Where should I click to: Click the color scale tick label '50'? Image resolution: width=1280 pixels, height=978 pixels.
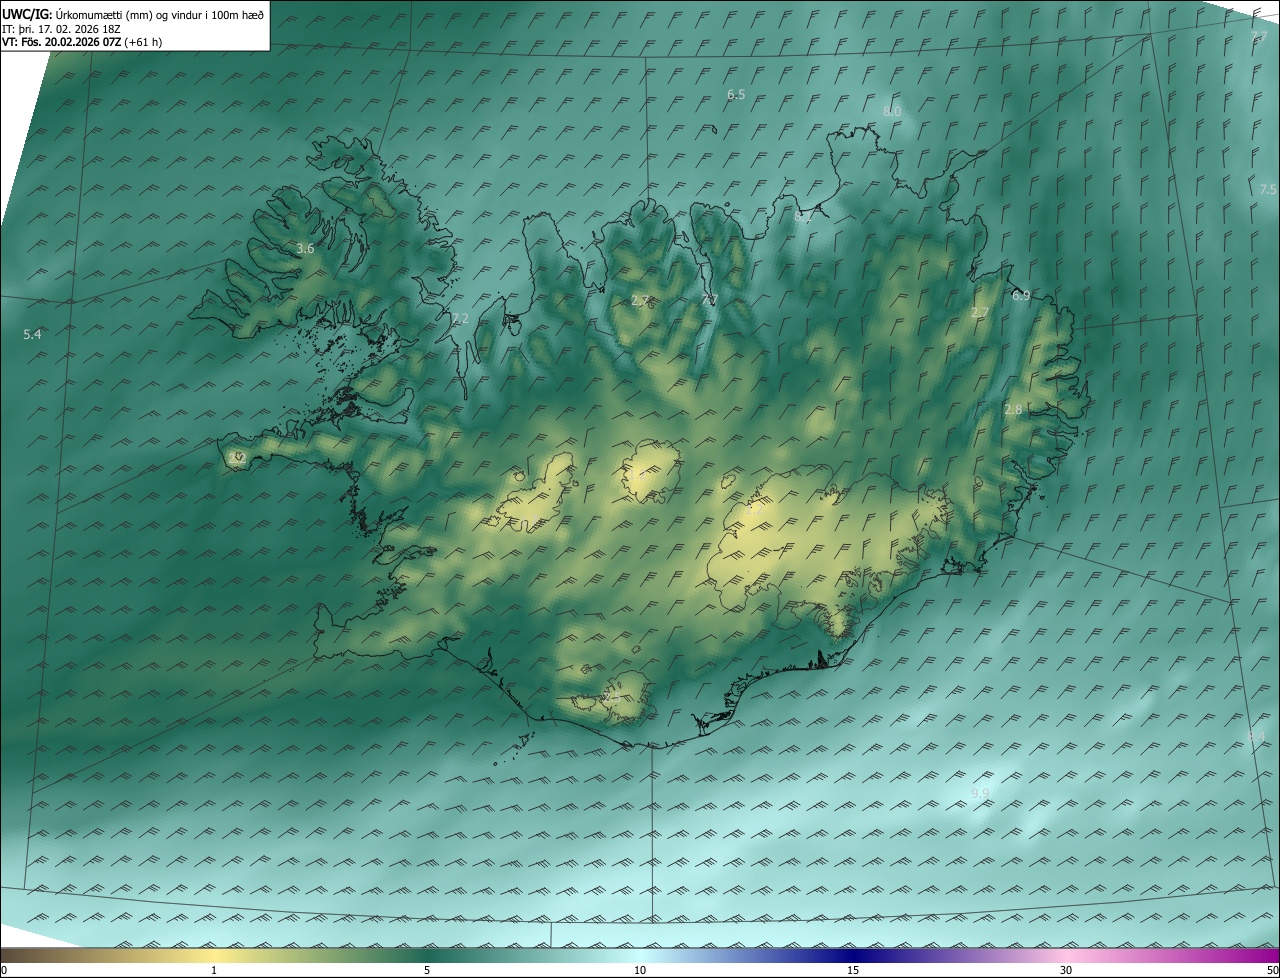pyautogui.click(x=1272, y=971)
